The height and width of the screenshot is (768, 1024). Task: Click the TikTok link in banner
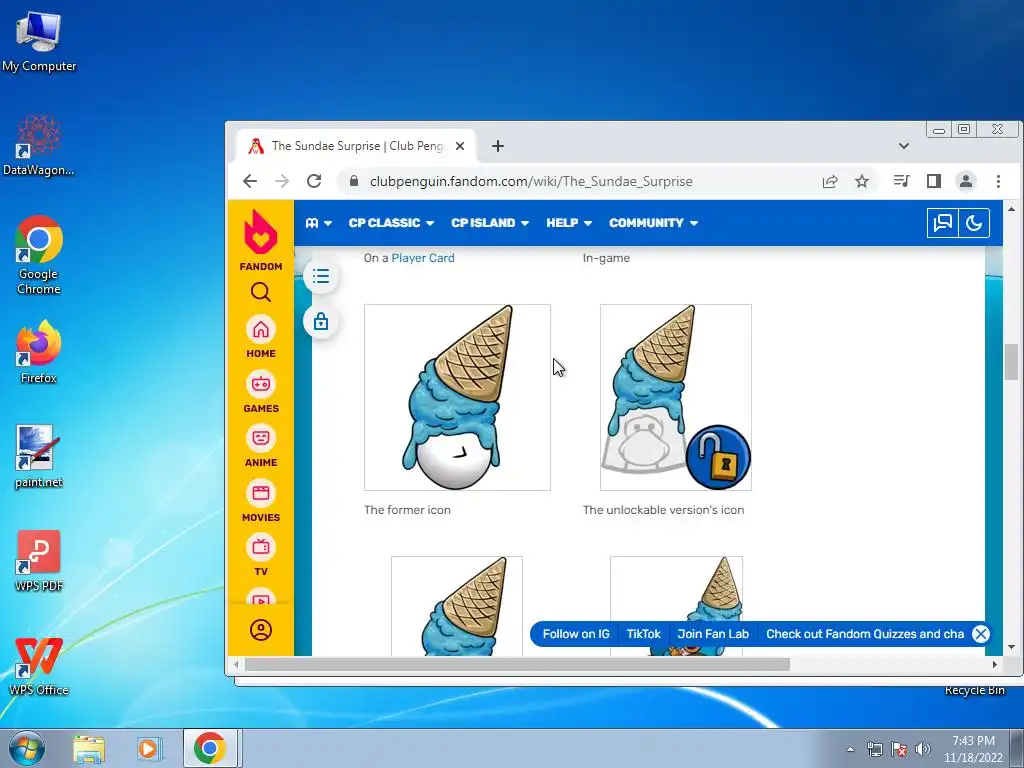click(x=643, y=634)
